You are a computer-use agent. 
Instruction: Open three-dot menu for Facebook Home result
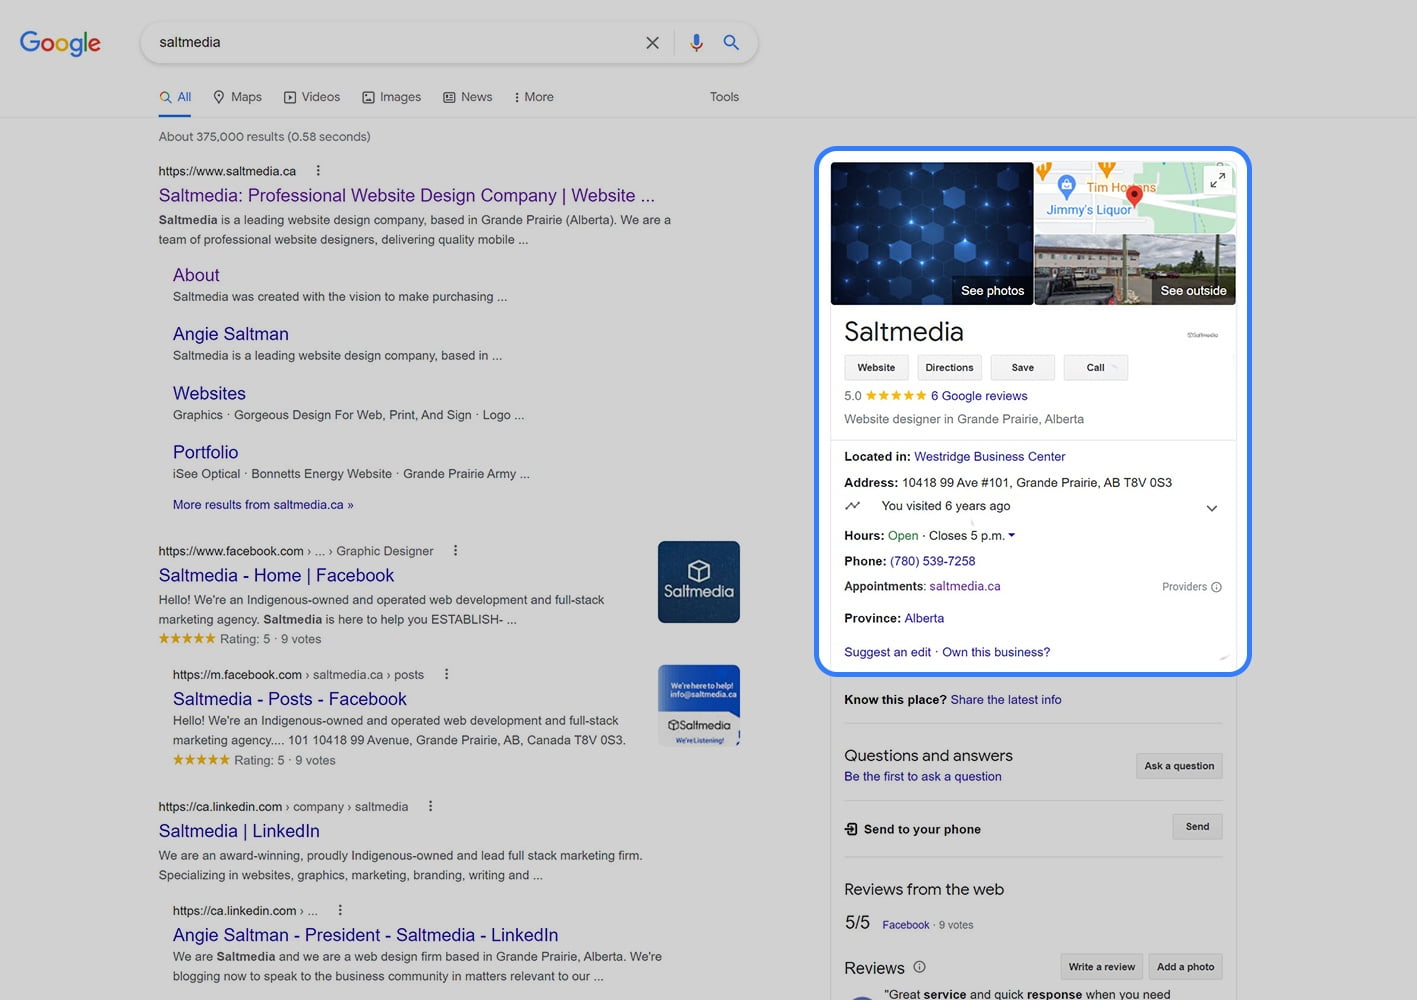pyautogui.click(x=455, y=551)
